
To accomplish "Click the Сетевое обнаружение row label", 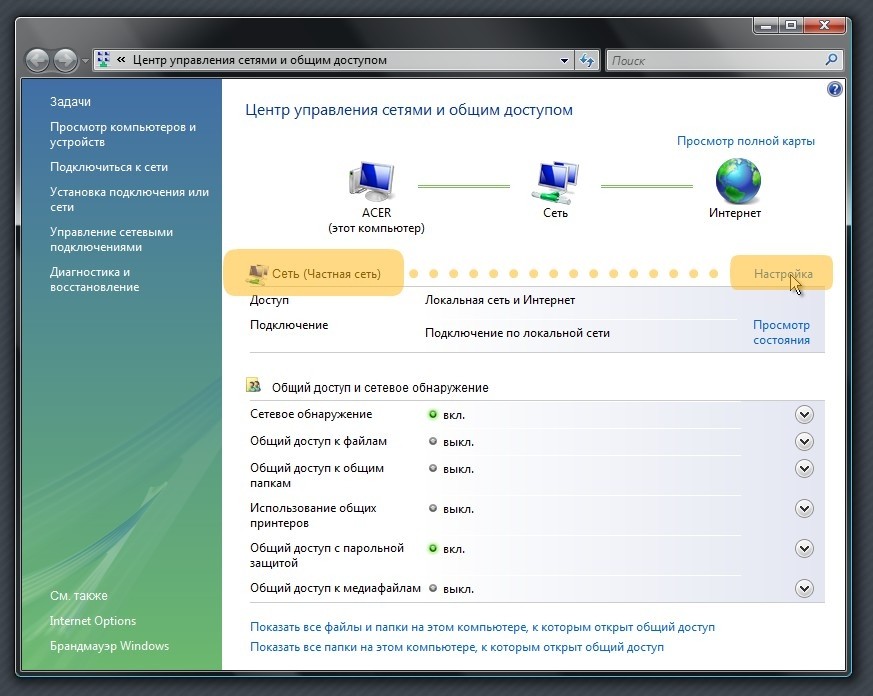I will coord(311,414).
